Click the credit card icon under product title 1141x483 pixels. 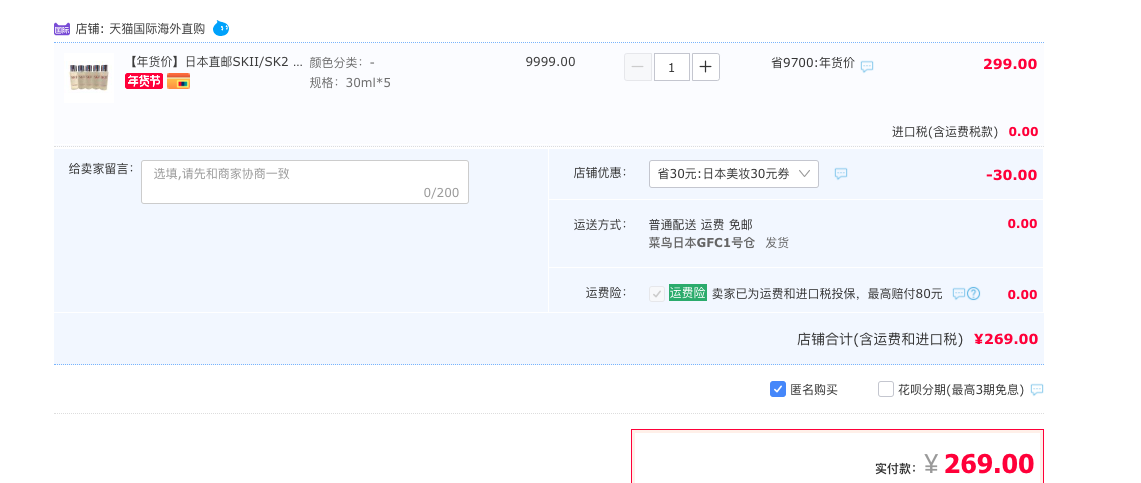tap(178, 81)
